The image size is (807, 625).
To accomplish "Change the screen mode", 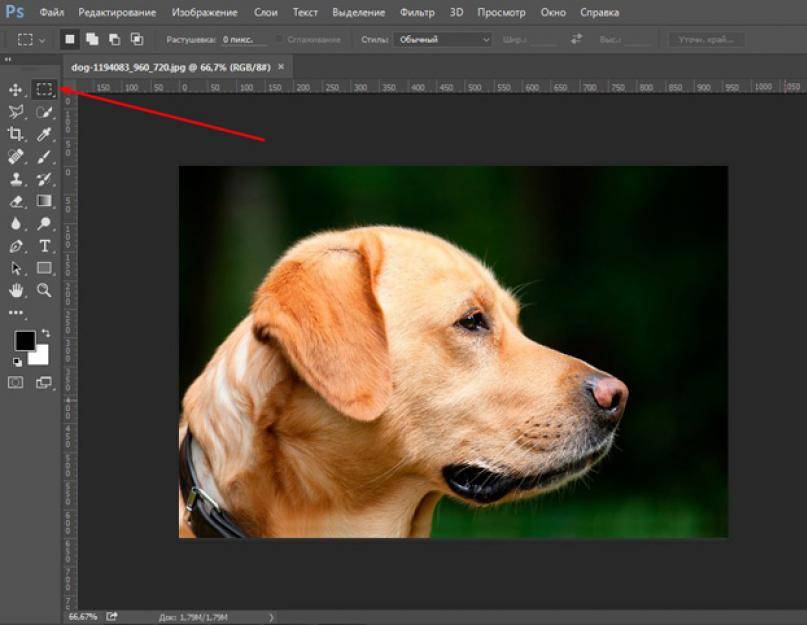I will tap(44, 383).
